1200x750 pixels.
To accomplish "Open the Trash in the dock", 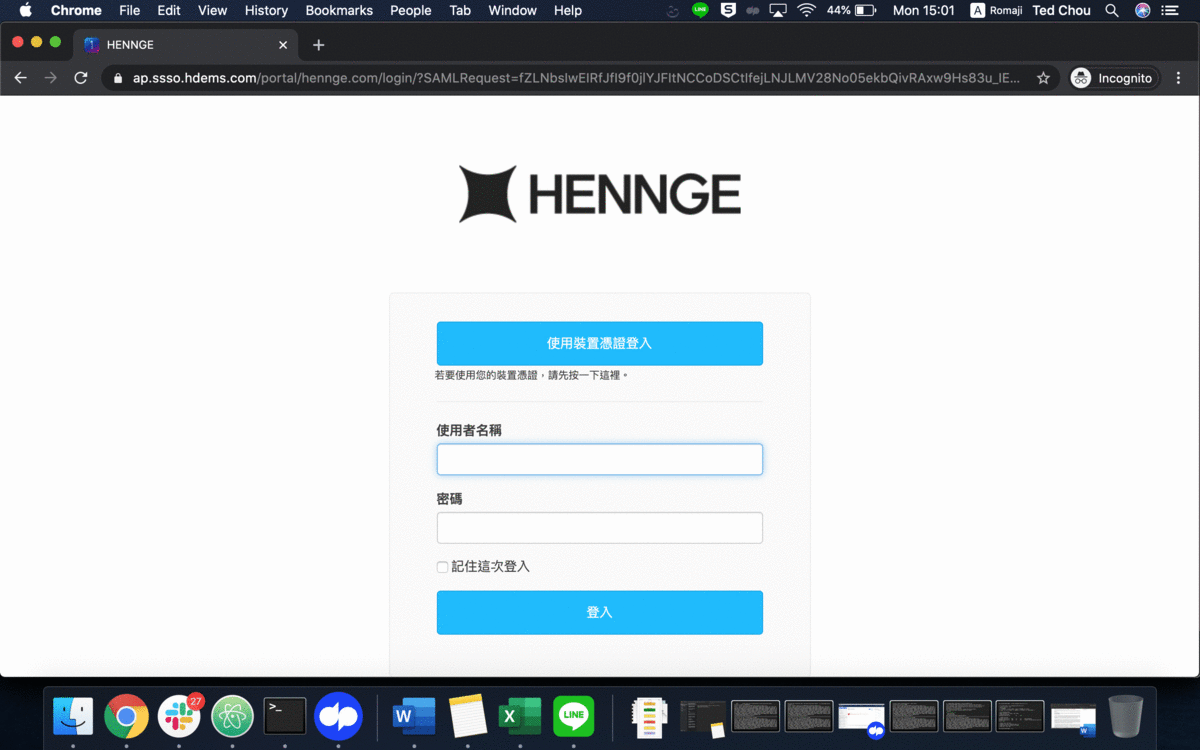I will pyautogui.click(x=1126, y=716).
